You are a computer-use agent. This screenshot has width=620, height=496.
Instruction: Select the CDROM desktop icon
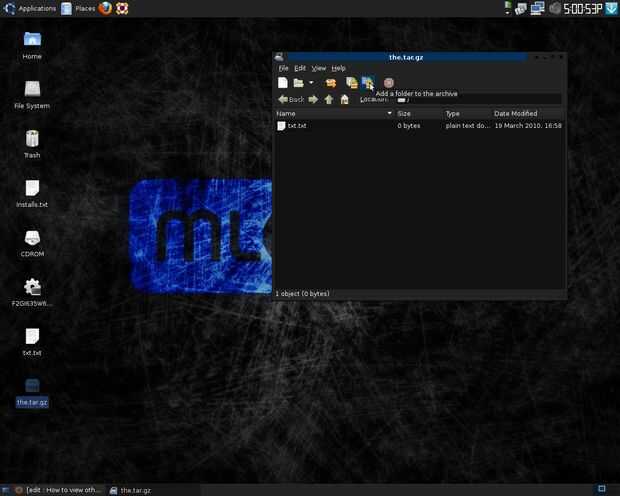(32, 243)
